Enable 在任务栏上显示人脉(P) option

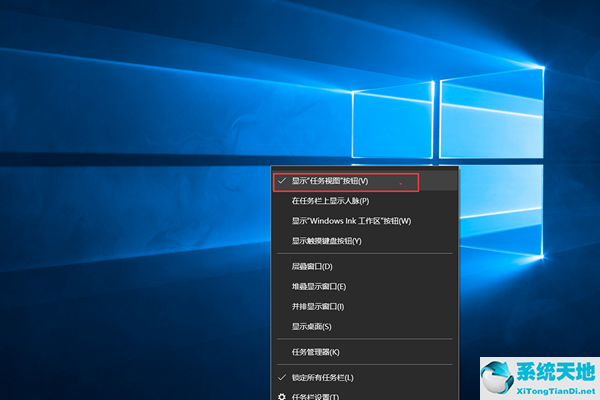(x=329, y=201)
